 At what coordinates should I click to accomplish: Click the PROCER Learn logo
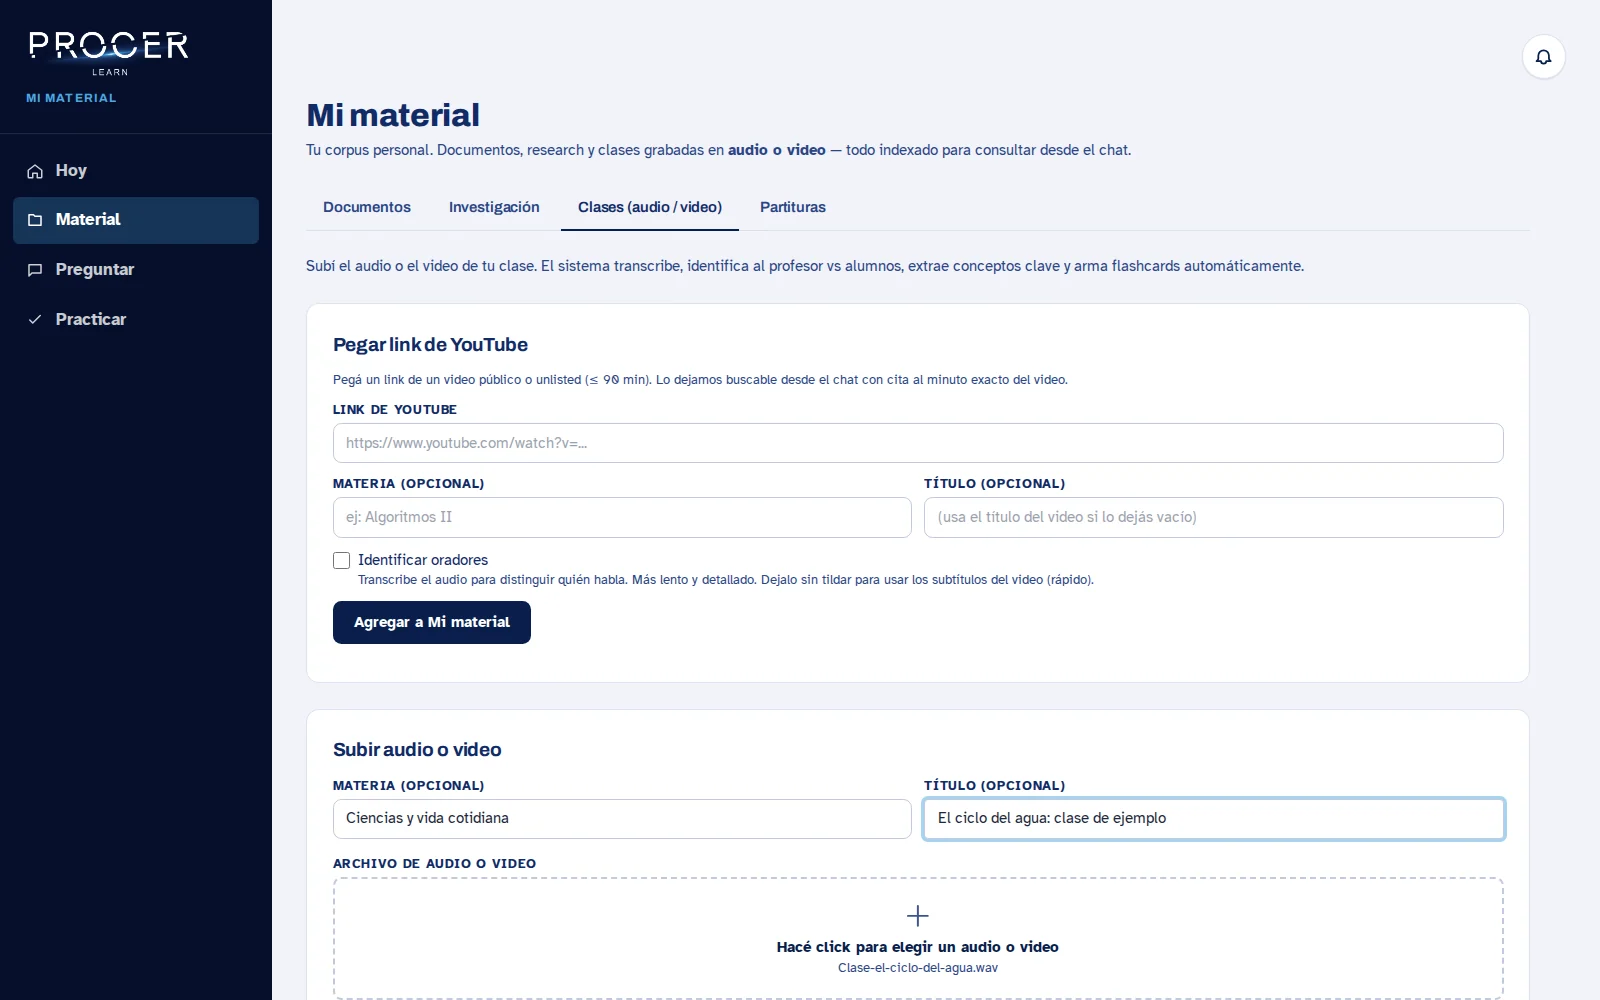coord(109,53)
